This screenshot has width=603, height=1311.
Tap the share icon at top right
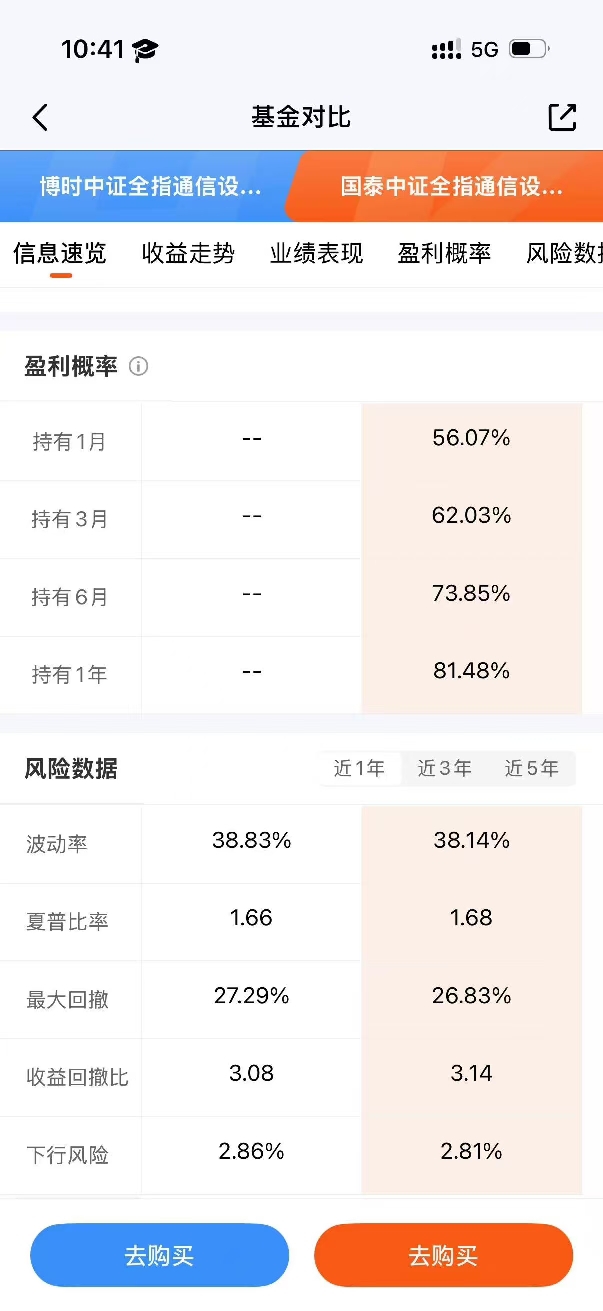click(562, 117)
